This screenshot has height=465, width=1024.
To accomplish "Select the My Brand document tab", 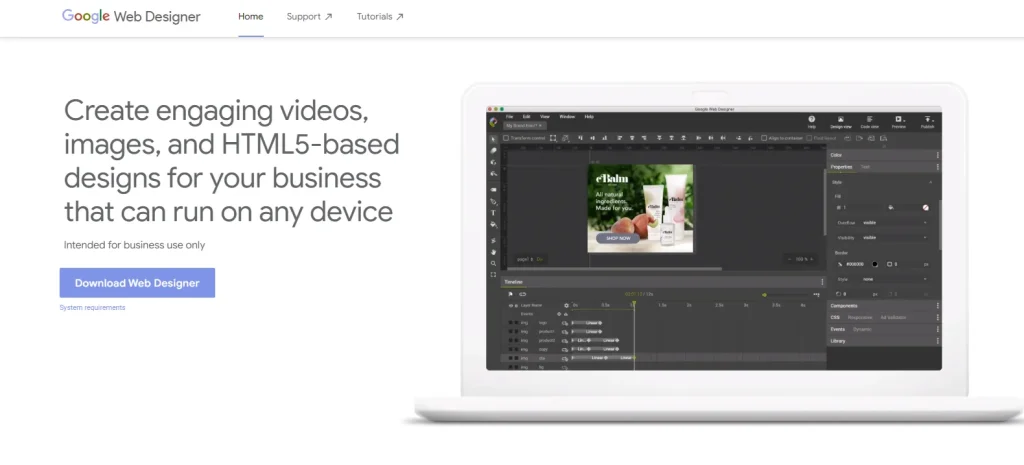I will coord(524,125).
